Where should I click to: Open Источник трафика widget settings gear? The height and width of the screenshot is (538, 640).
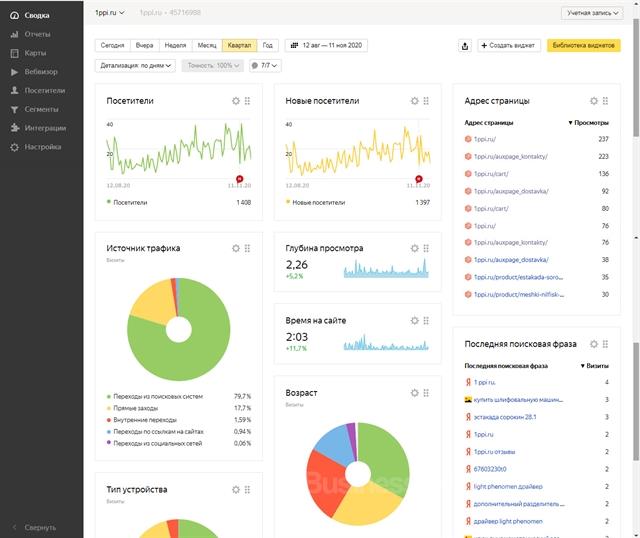click(x=236, y=248)
